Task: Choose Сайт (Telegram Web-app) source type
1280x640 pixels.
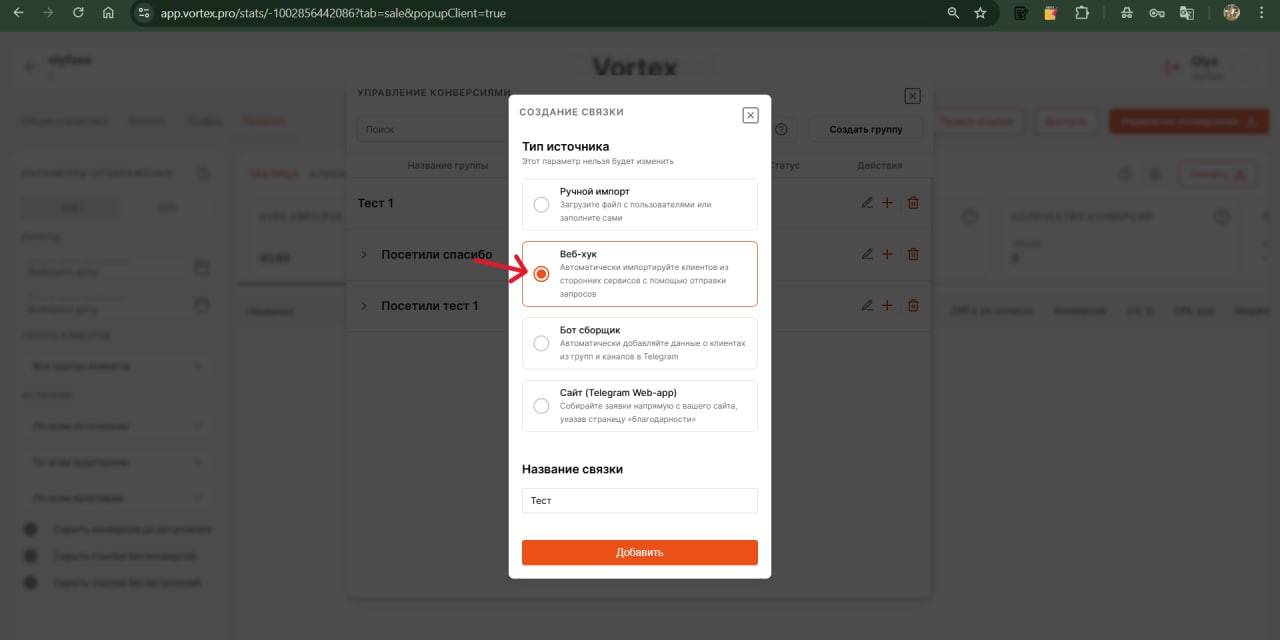Action: tap(541, 406)
